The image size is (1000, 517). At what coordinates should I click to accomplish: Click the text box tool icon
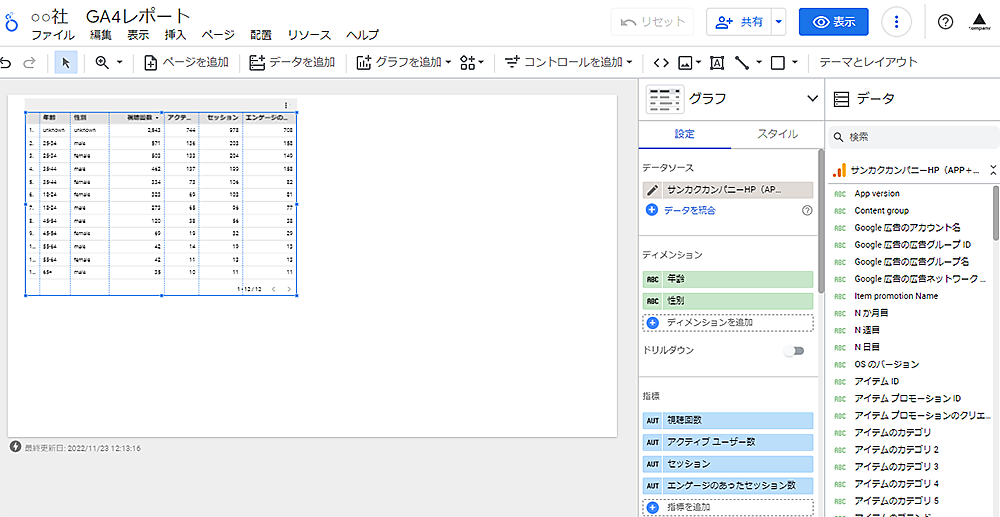point(716,62)
